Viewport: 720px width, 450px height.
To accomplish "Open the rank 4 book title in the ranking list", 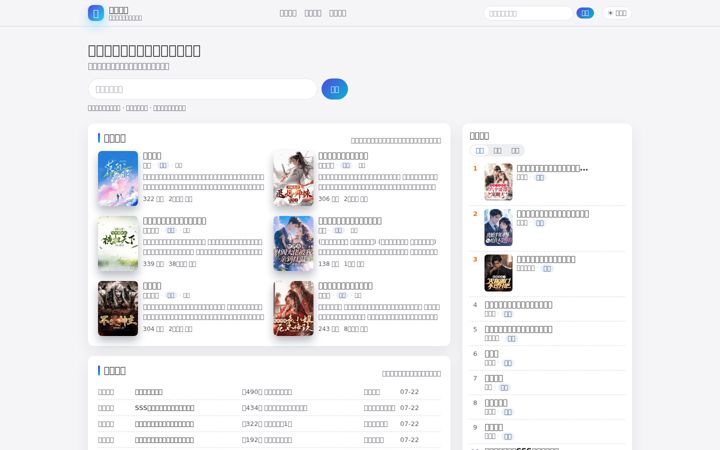I will tap(518, 305).
